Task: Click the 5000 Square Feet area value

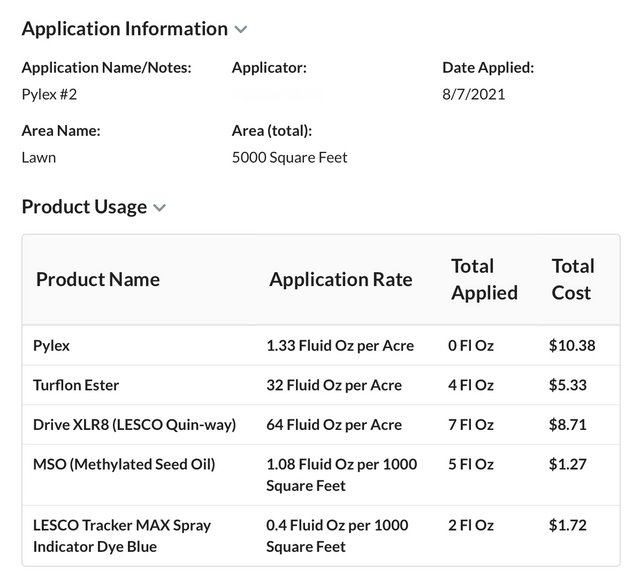Action: pyautogui.click(x=289, y=157)
